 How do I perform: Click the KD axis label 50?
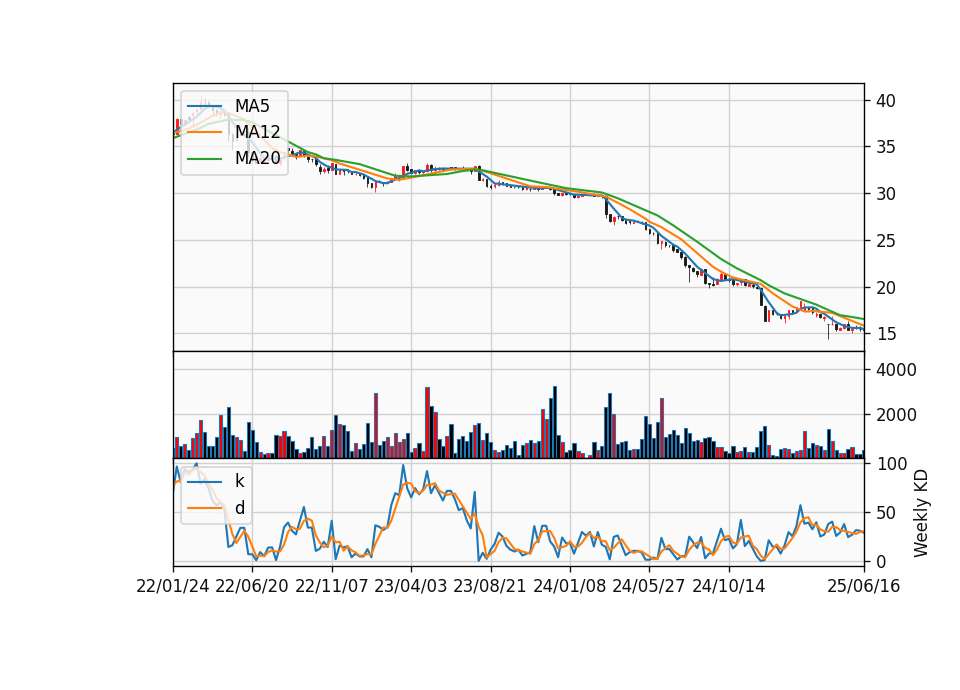(x=885, y=513)
